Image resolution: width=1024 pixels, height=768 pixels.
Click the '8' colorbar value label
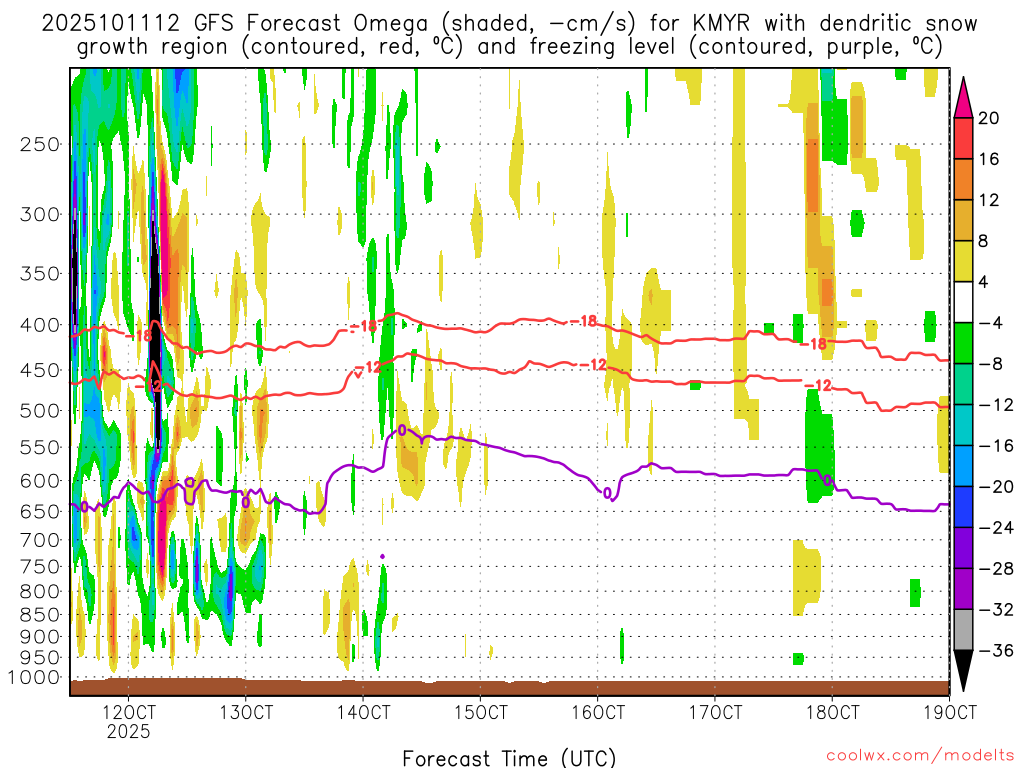tap(983, 241)
